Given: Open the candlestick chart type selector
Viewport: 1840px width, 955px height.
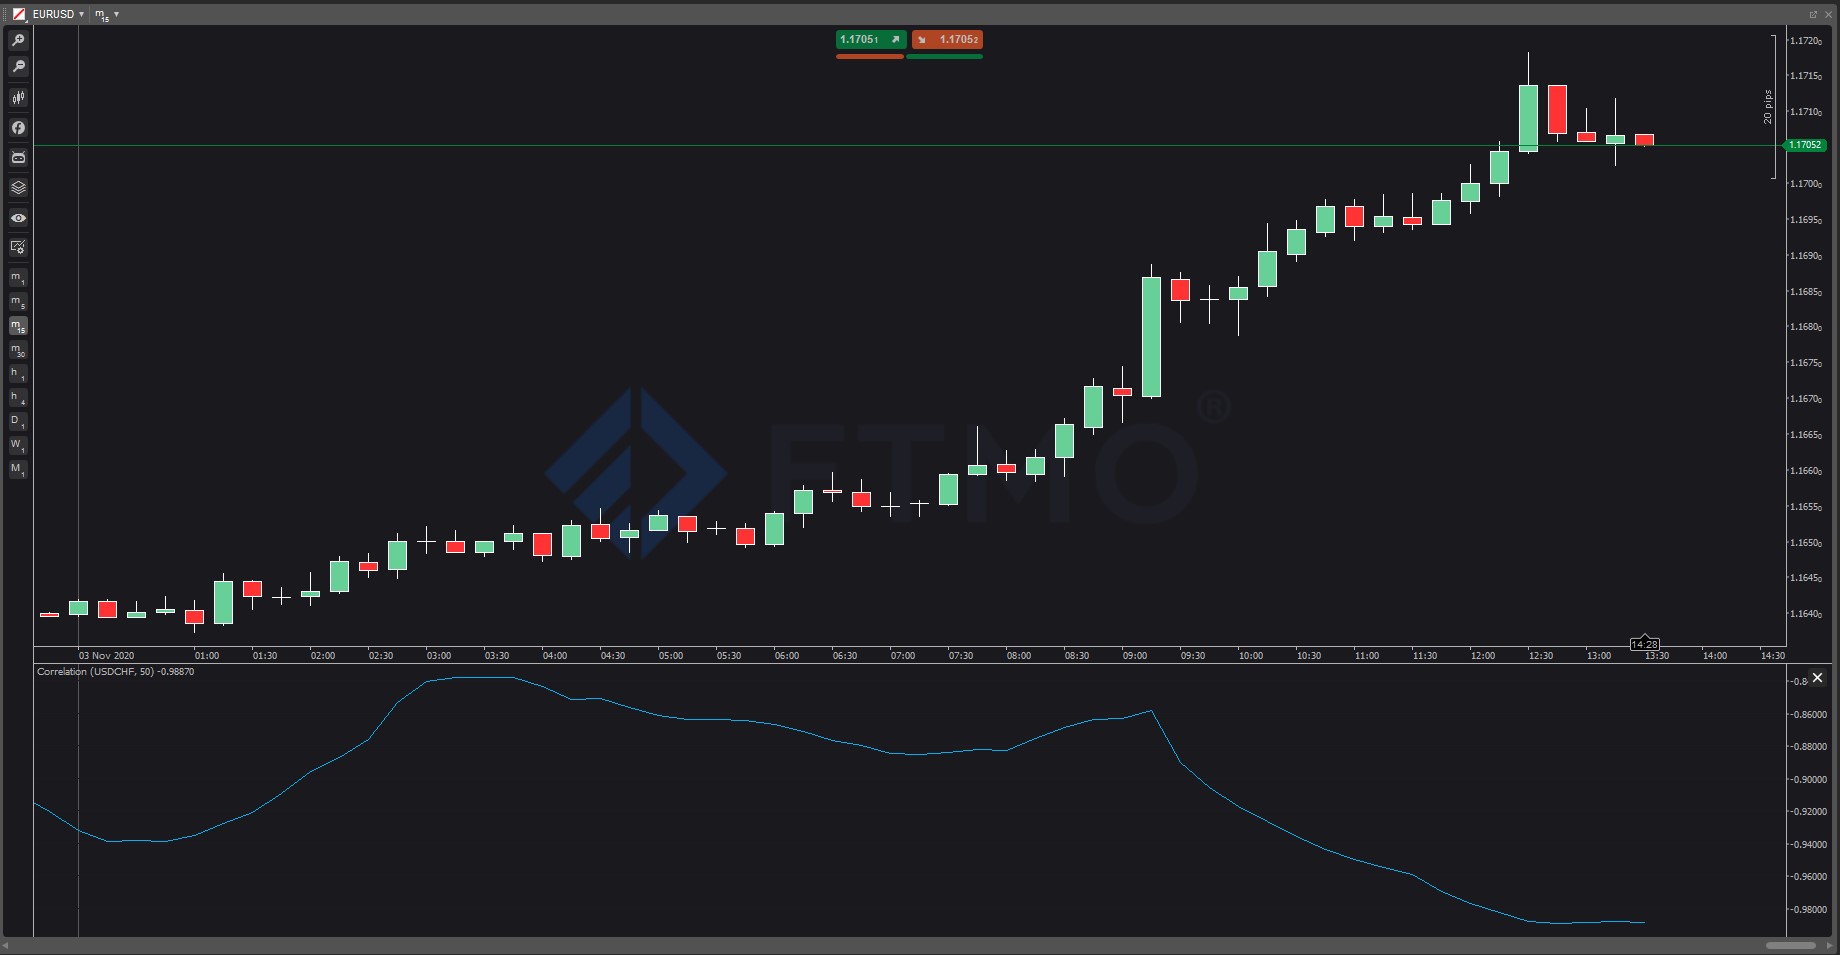Looking at the screenshot, I should 18,97.
